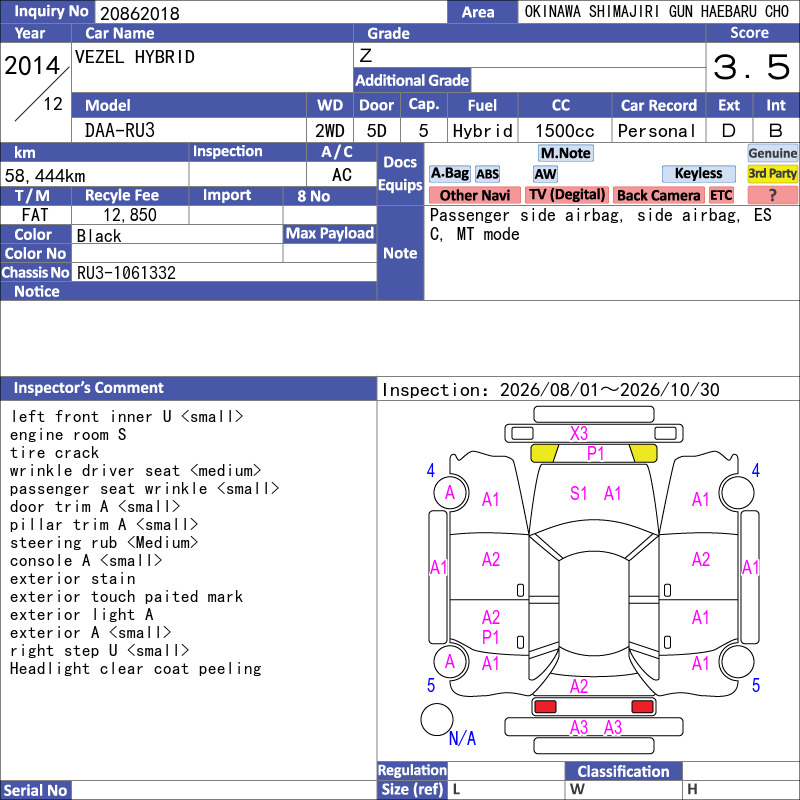Click the yellow 3rd Party badge
The width and height of the screenshot is (800, 800).
tap(772, 174)
